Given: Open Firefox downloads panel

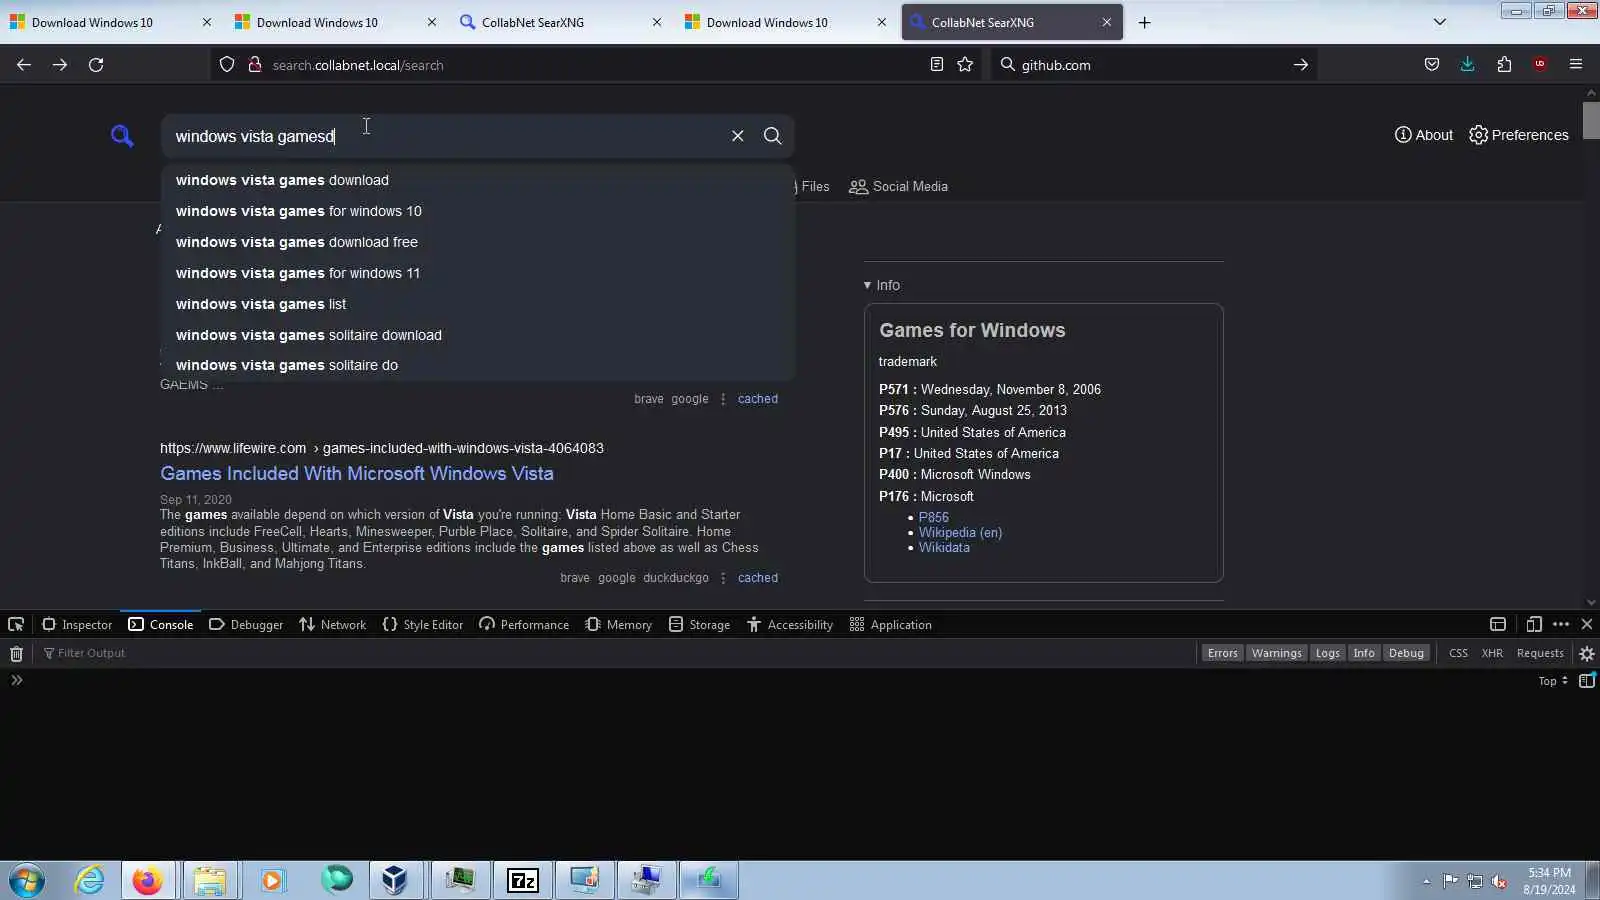Looking at the screenshot, I should pos(1468,65).
